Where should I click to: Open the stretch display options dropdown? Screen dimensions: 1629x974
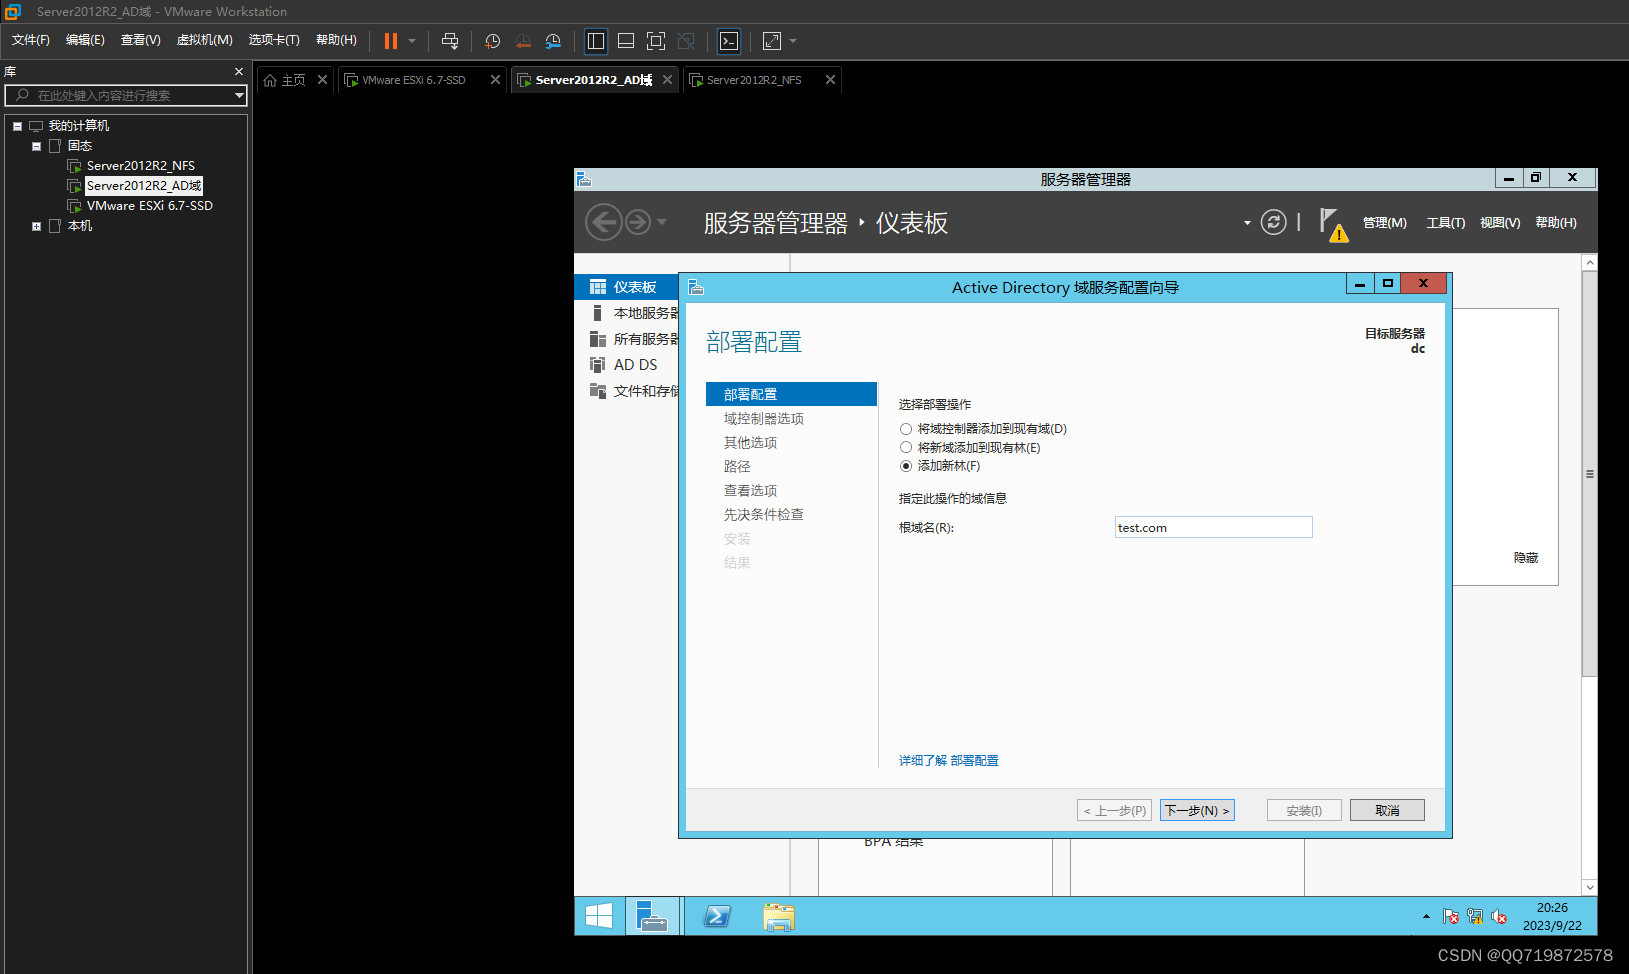coord(793,41)
